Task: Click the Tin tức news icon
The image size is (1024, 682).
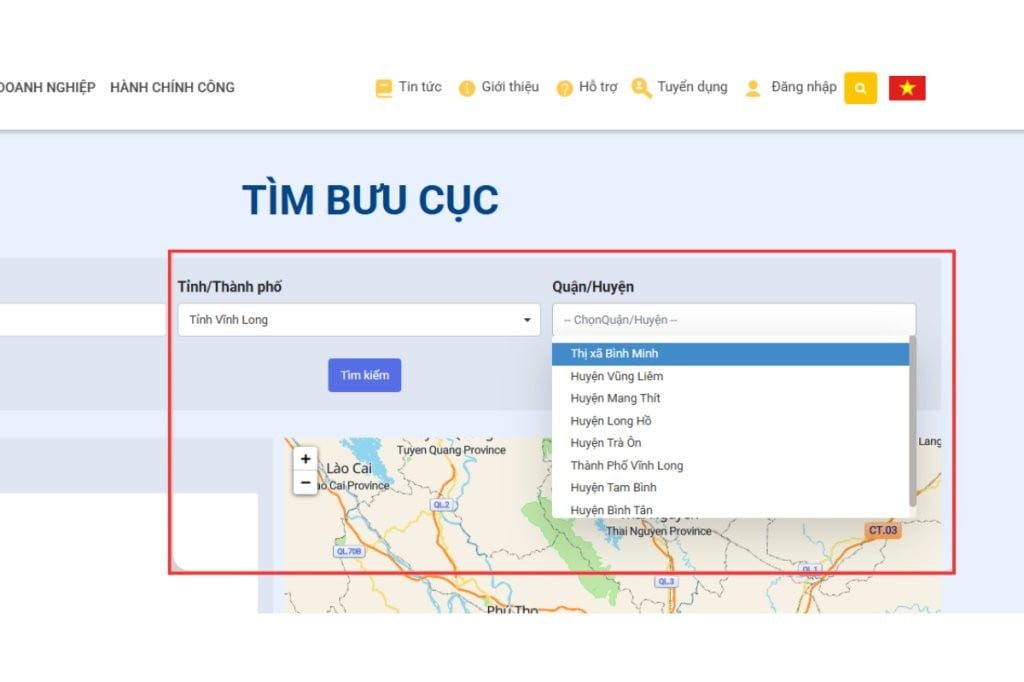Action: coord(384,88)
